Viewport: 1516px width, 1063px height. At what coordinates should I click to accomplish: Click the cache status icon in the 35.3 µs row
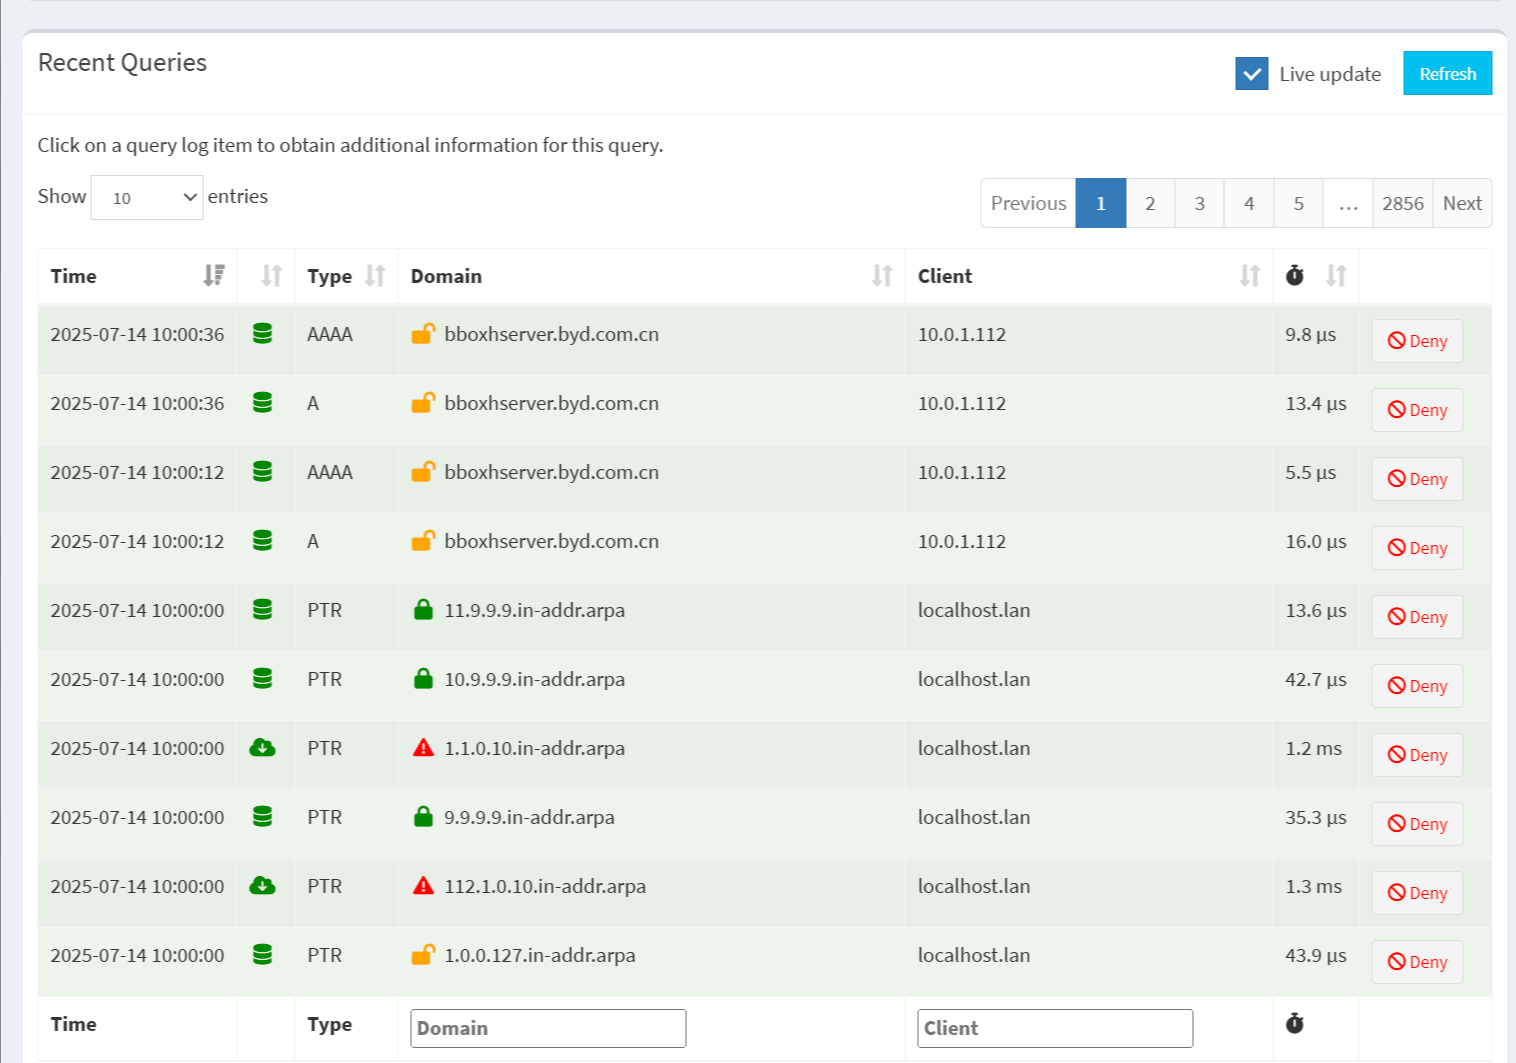262,816
